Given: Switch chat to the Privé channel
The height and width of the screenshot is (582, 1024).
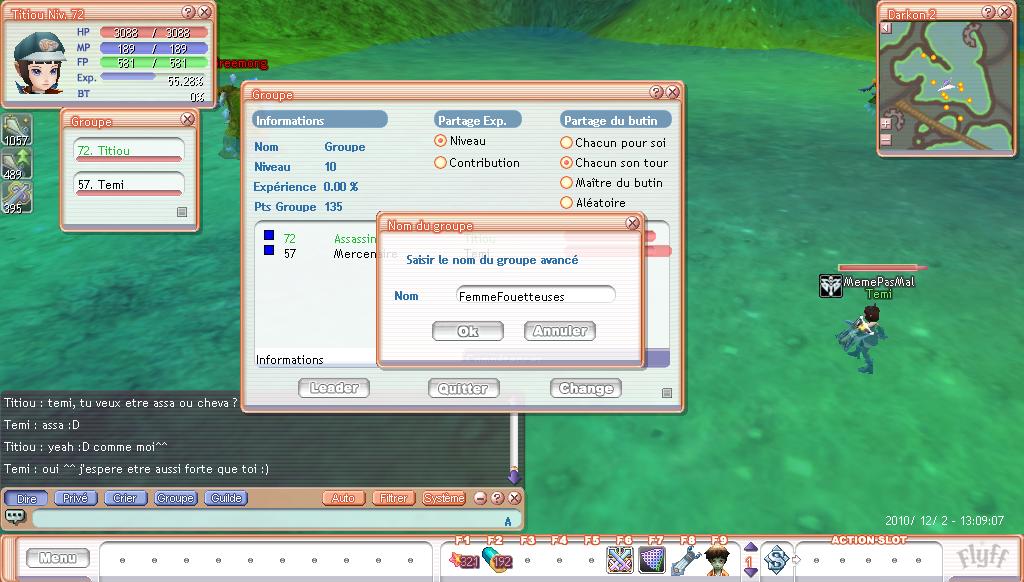Looking at the screenshot, I should [x=76, y=498].
